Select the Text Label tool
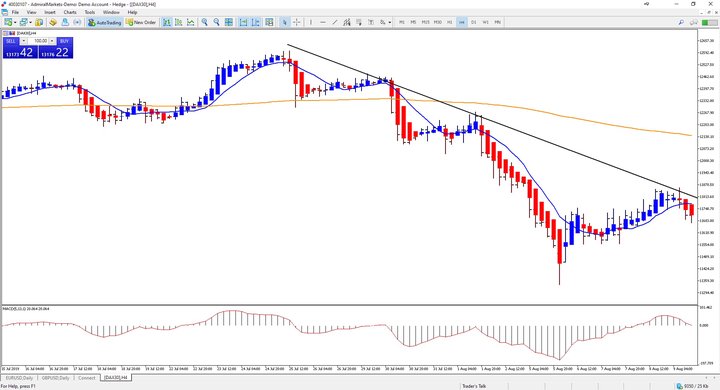Image resolution: width=720 pixels, height=390 pixels. (x=371, y=22)
